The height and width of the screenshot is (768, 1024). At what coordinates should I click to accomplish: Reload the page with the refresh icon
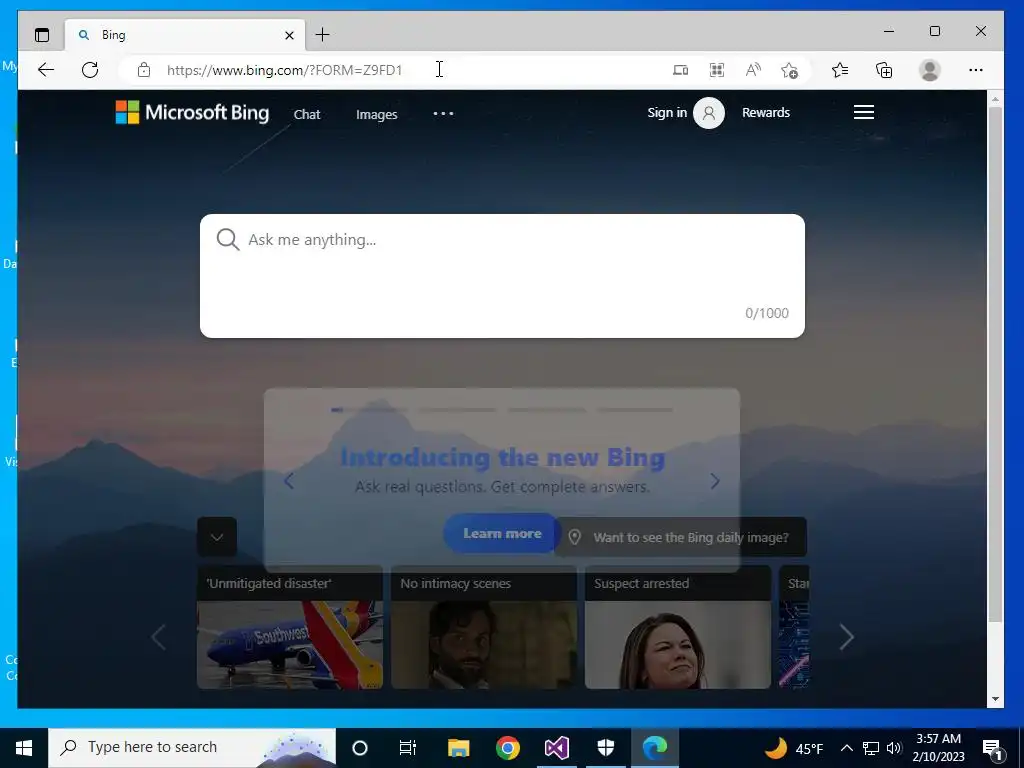coord(90,70)
